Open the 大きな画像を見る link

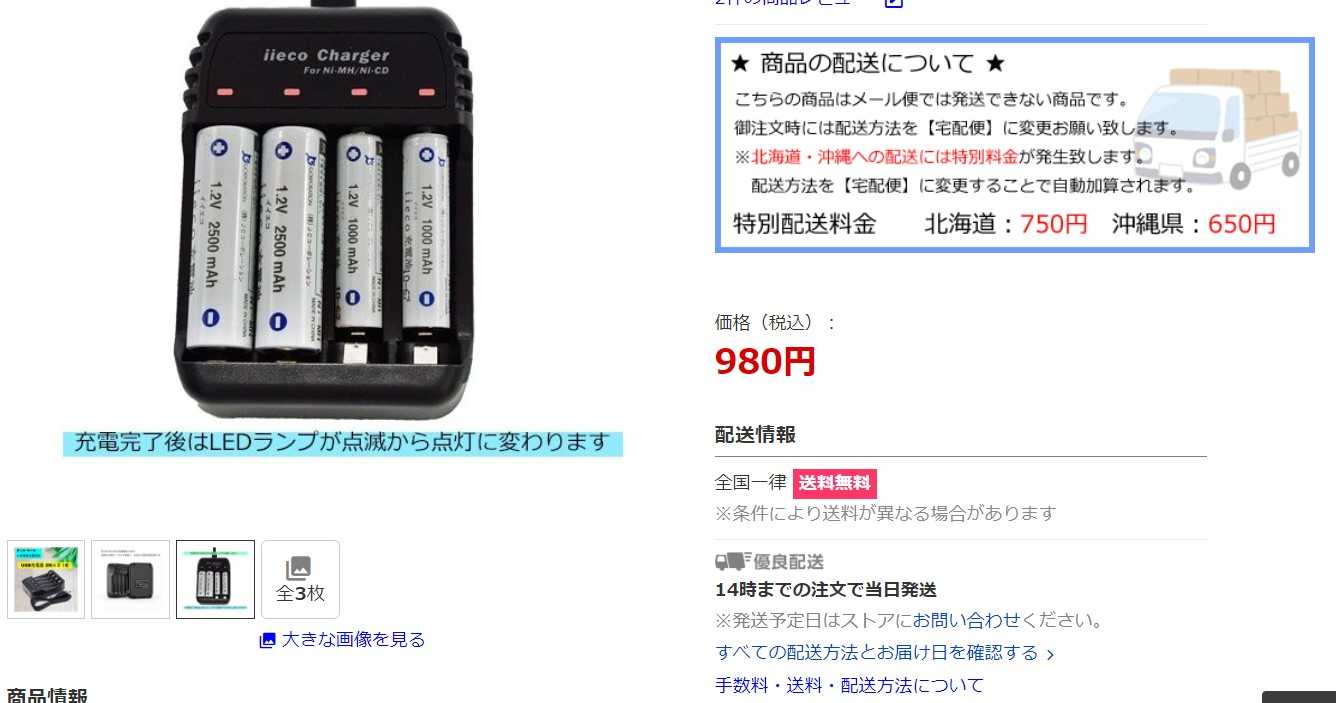(x=353, y=640)
